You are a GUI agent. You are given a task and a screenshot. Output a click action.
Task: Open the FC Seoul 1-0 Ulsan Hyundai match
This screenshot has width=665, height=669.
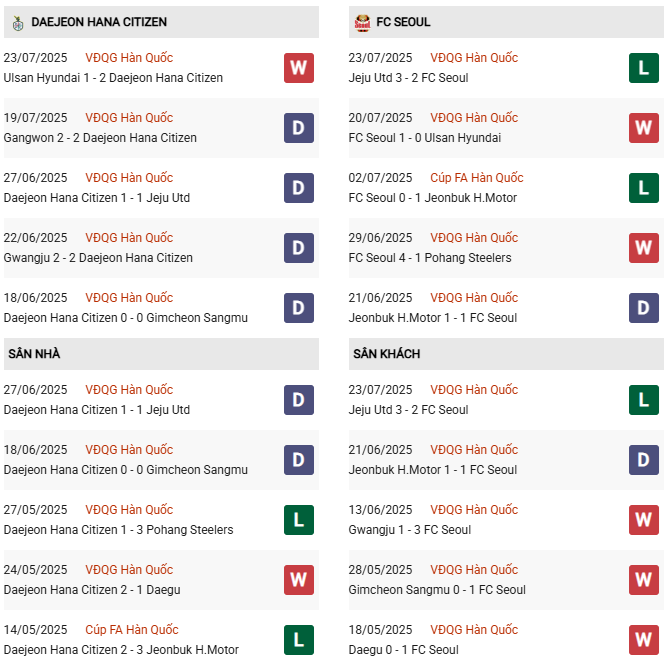(x=425, y=138)
